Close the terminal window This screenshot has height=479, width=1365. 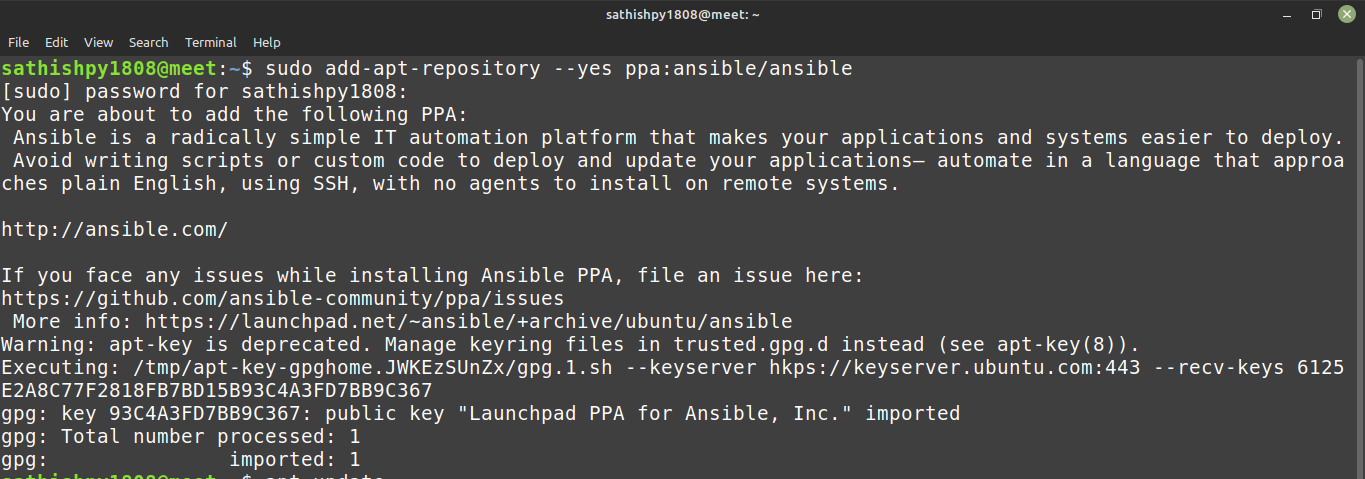(1346, 14)
